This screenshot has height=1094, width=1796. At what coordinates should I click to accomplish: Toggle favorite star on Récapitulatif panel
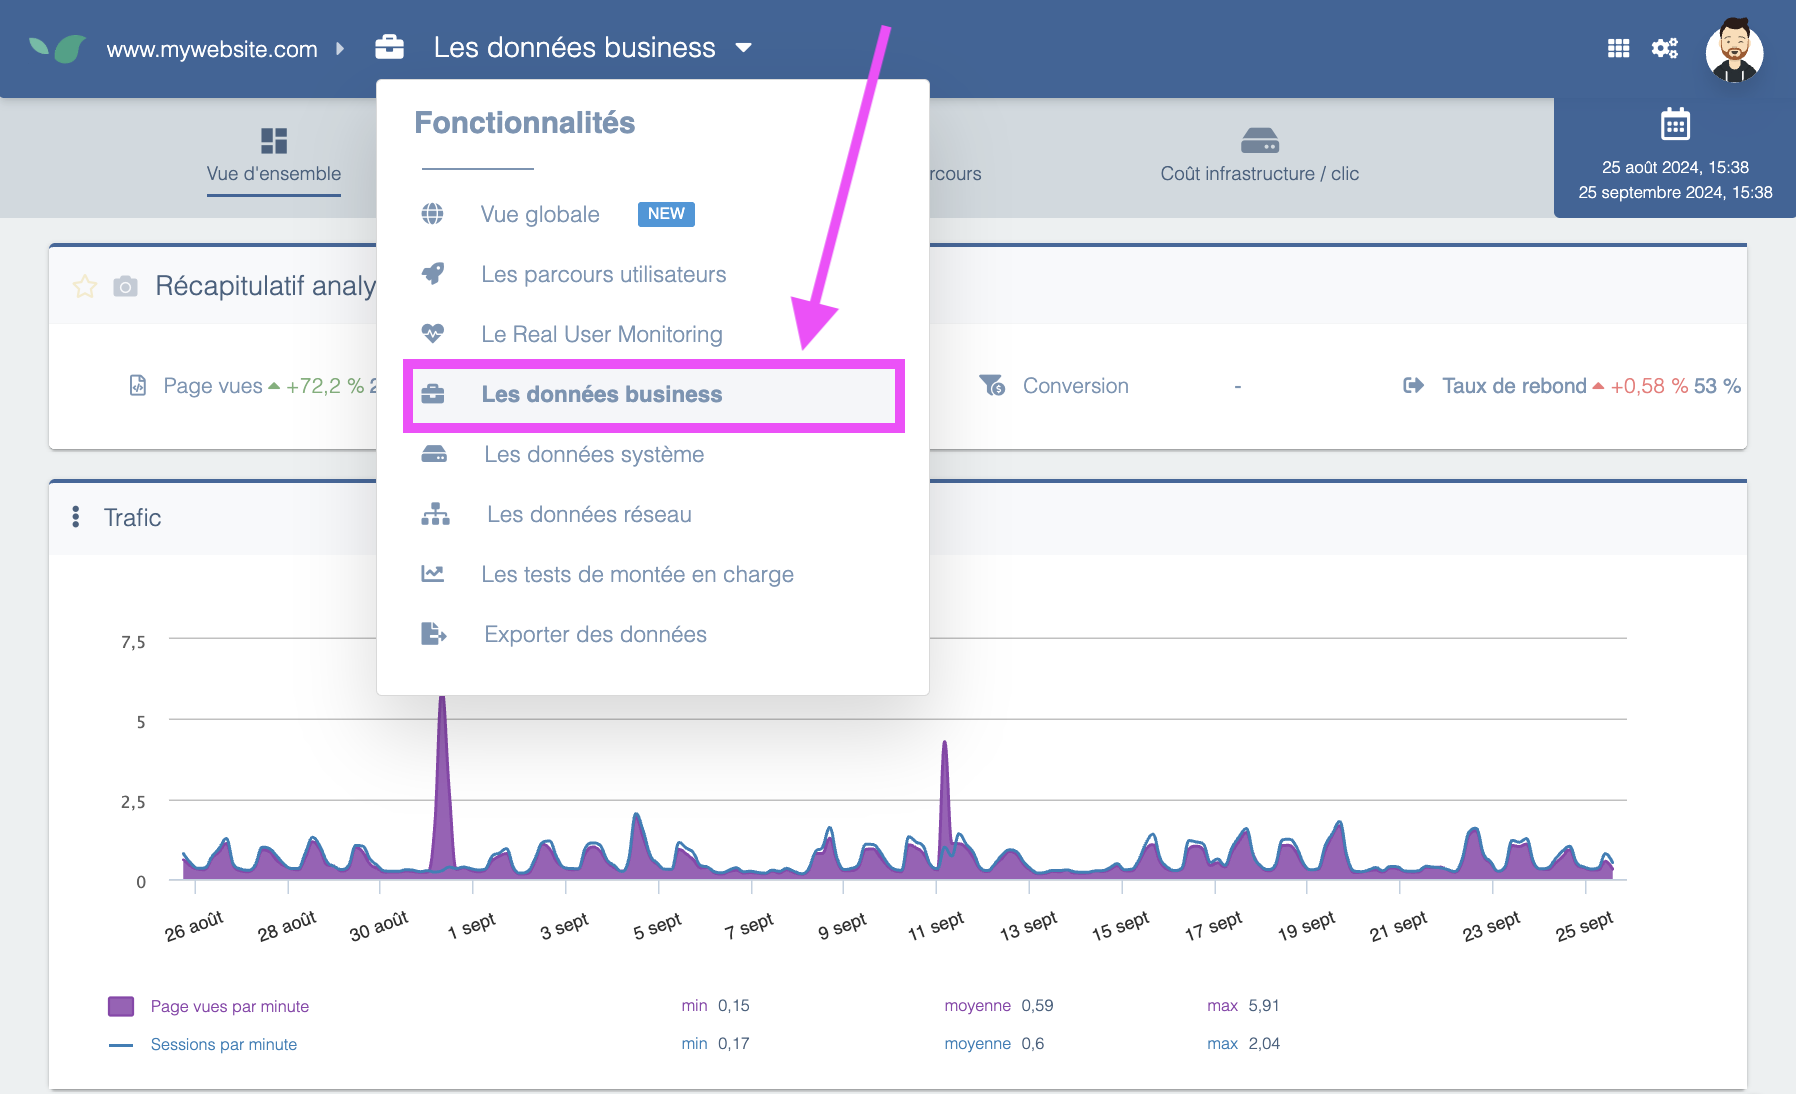[x=85, y=287]
